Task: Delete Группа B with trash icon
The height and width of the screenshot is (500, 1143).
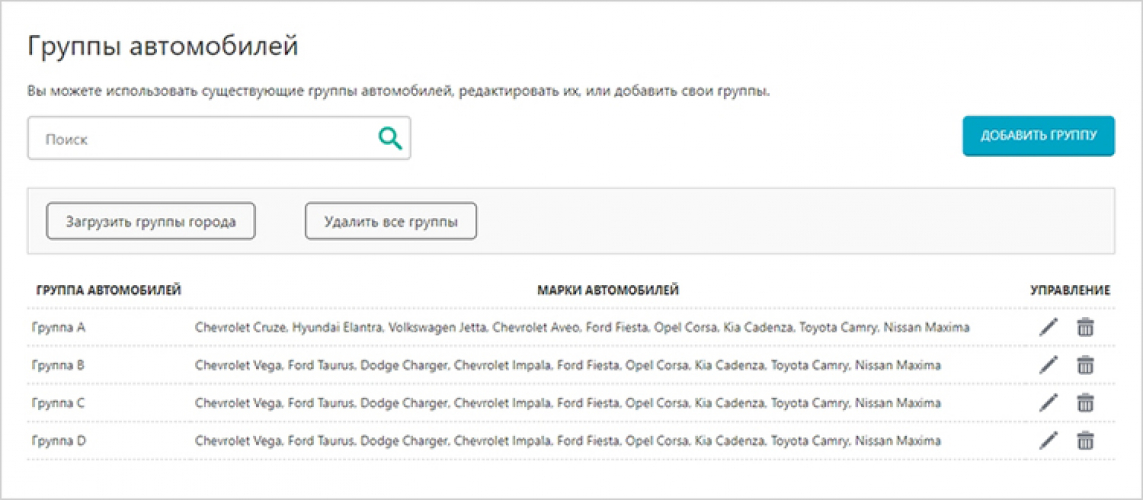Action: pyautogui.click(x=1086, y=364)
